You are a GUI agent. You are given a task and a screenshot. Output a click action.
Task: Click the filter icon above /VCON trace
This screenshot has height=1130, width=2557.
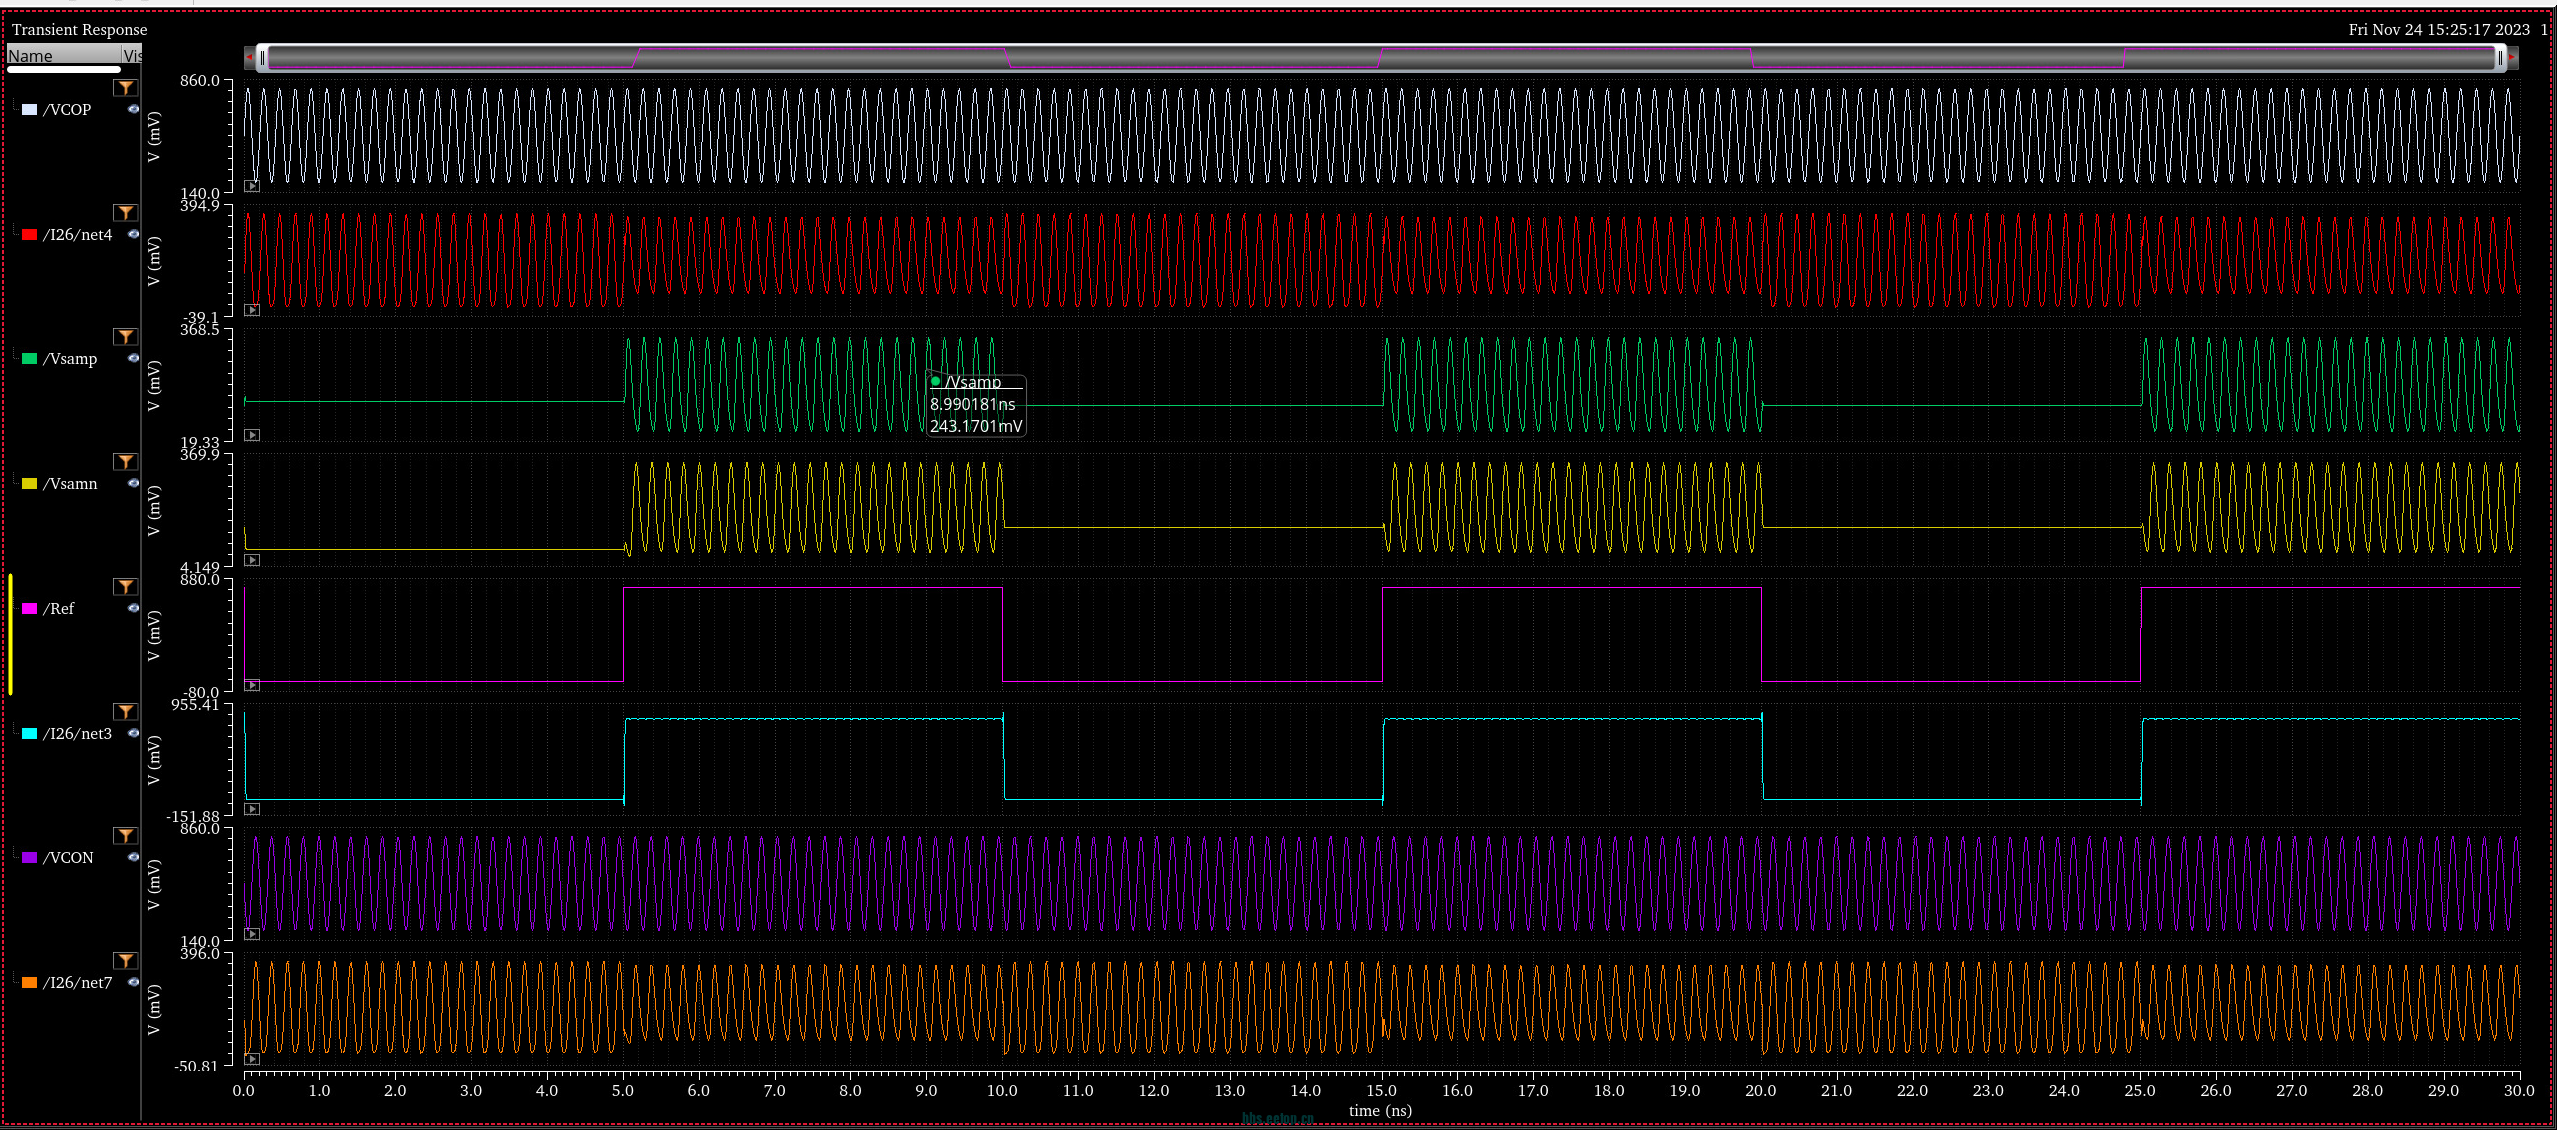(125, 836)
